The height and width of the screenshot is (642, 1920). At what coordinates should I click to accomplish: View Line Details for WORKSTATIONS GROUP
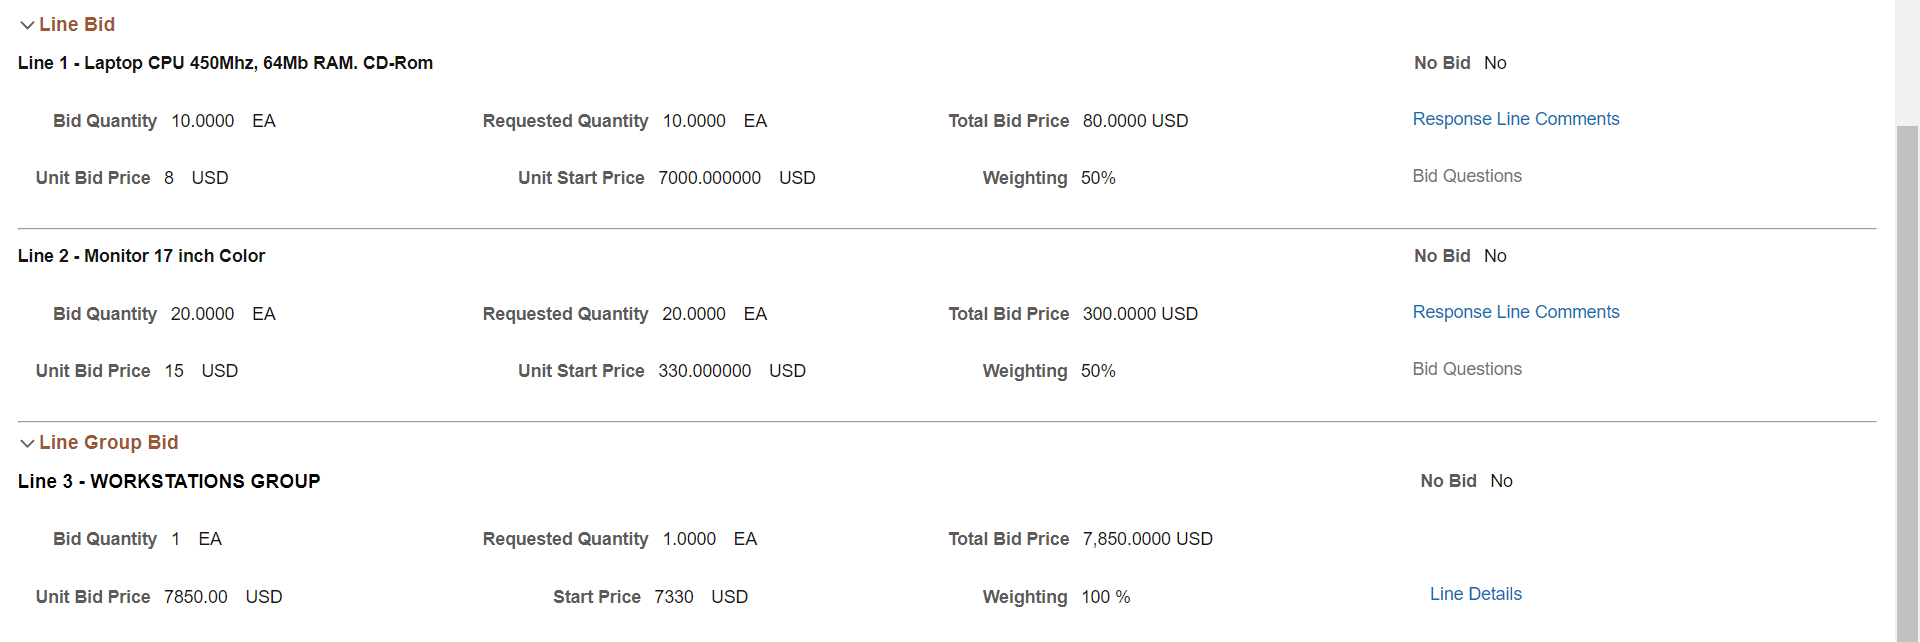pyautogui.click(x=1475, y=593)
